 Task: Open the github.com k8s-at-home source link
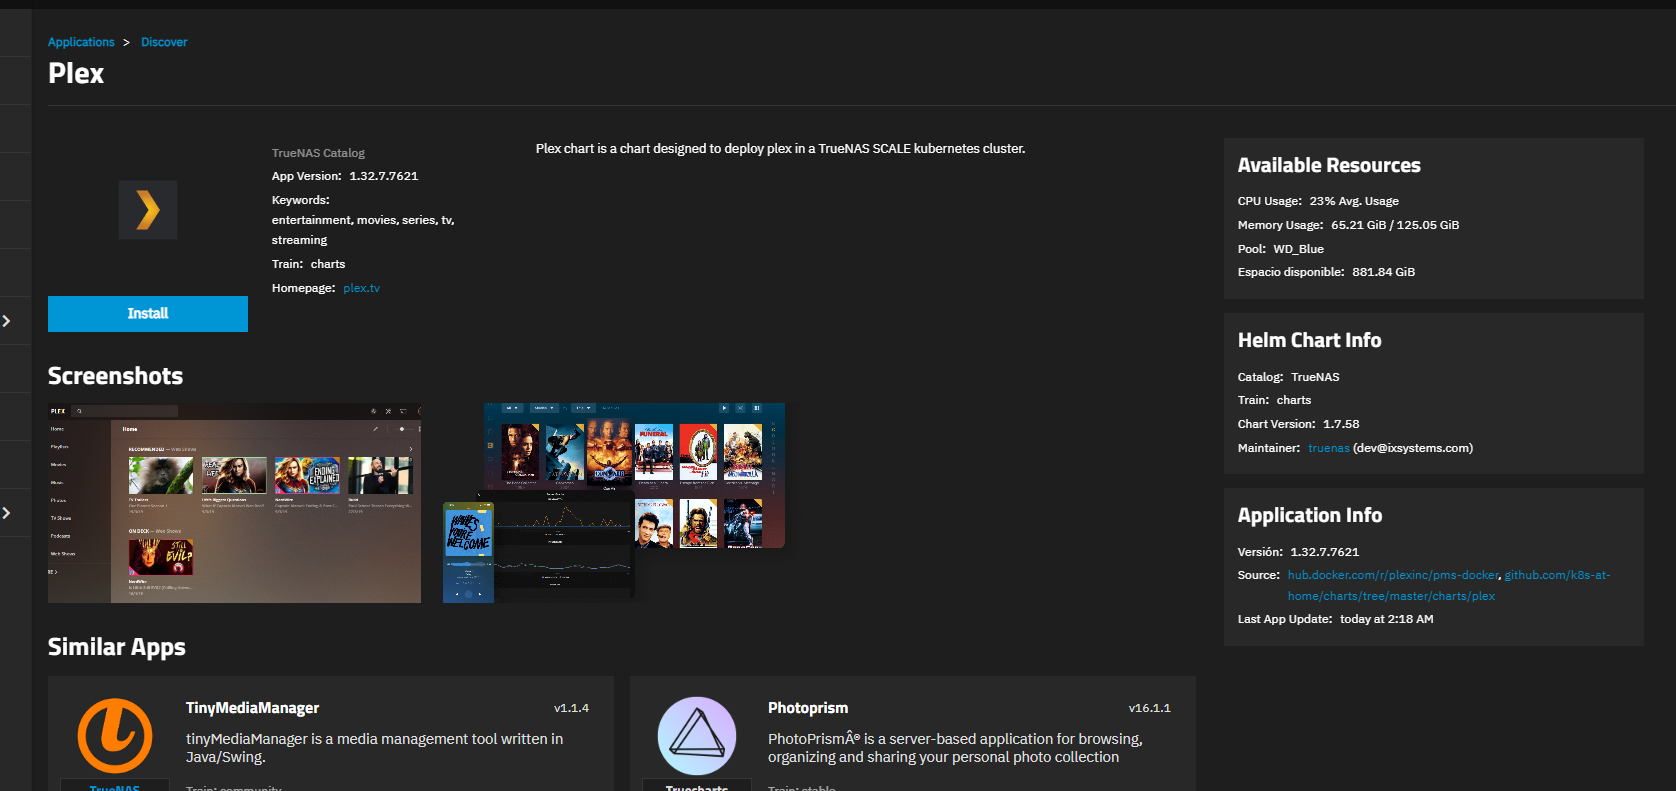coord(1449,585)
